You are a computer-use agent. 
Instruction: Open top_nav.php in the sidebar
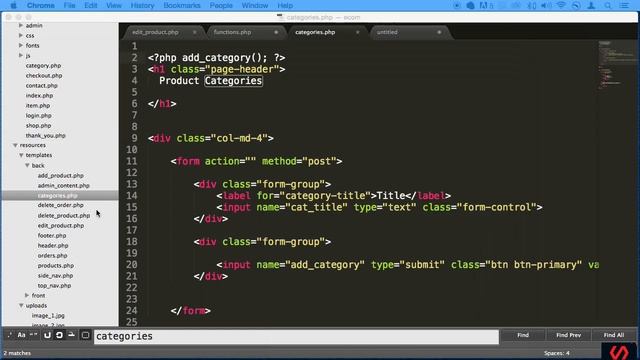coord(54,286)
